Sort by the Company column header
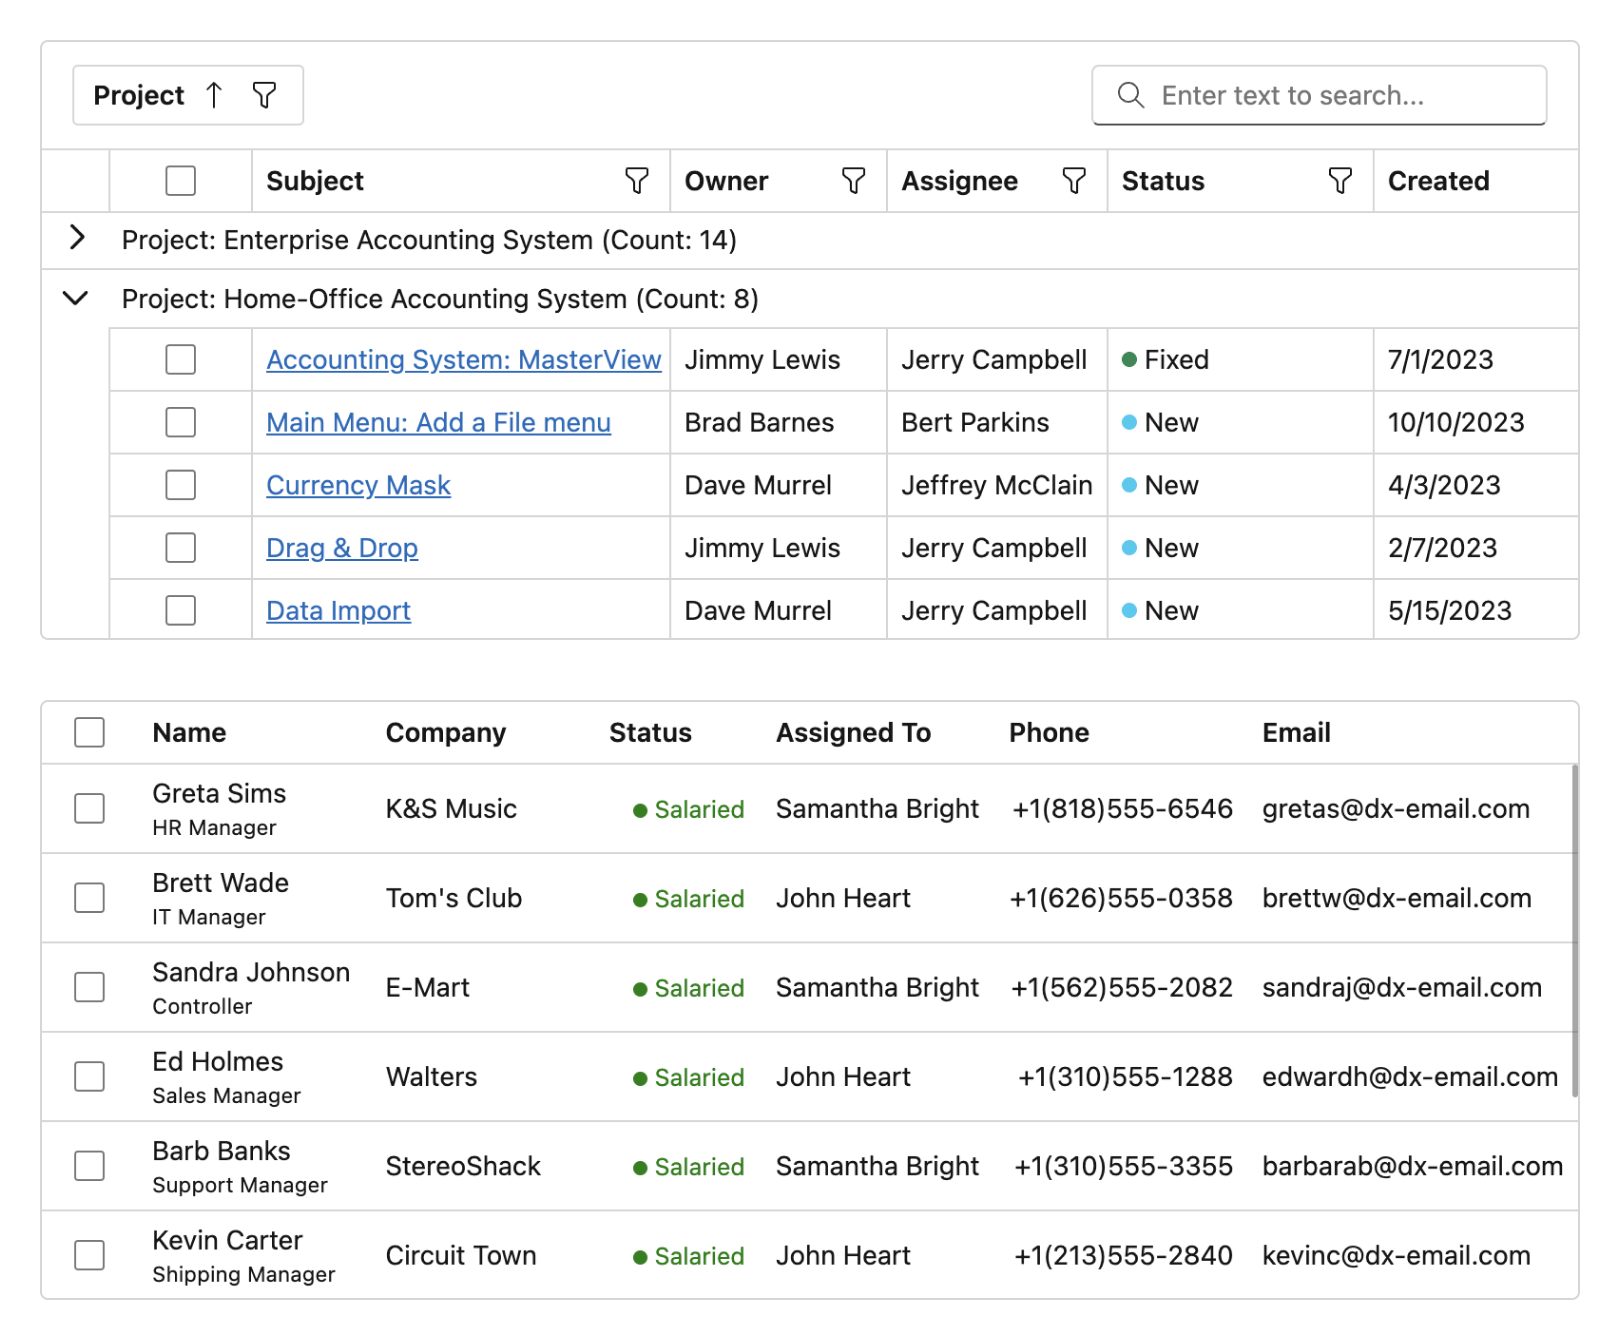 click(446, 732)
